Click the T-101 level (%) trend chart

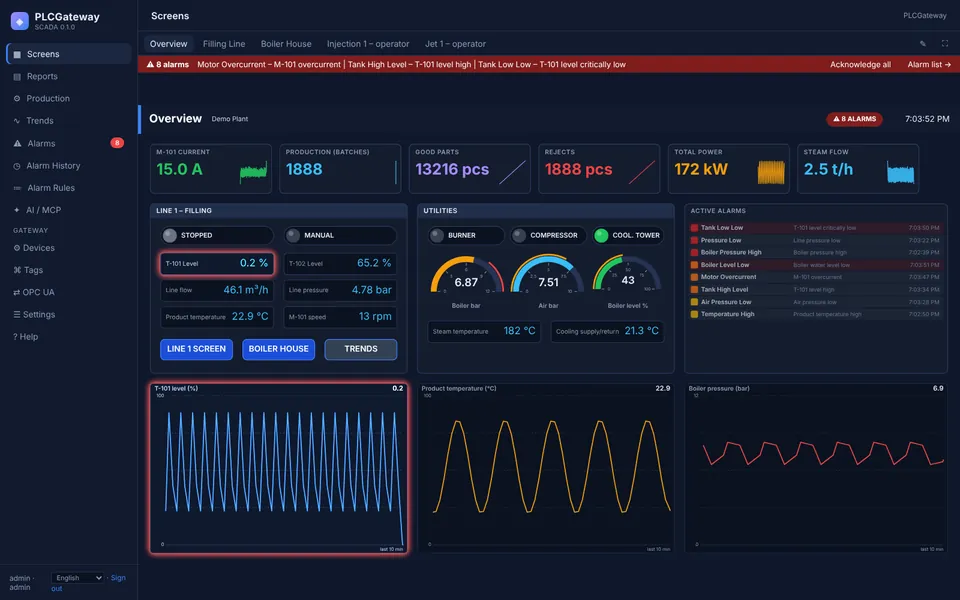click(x=279, y=468)
